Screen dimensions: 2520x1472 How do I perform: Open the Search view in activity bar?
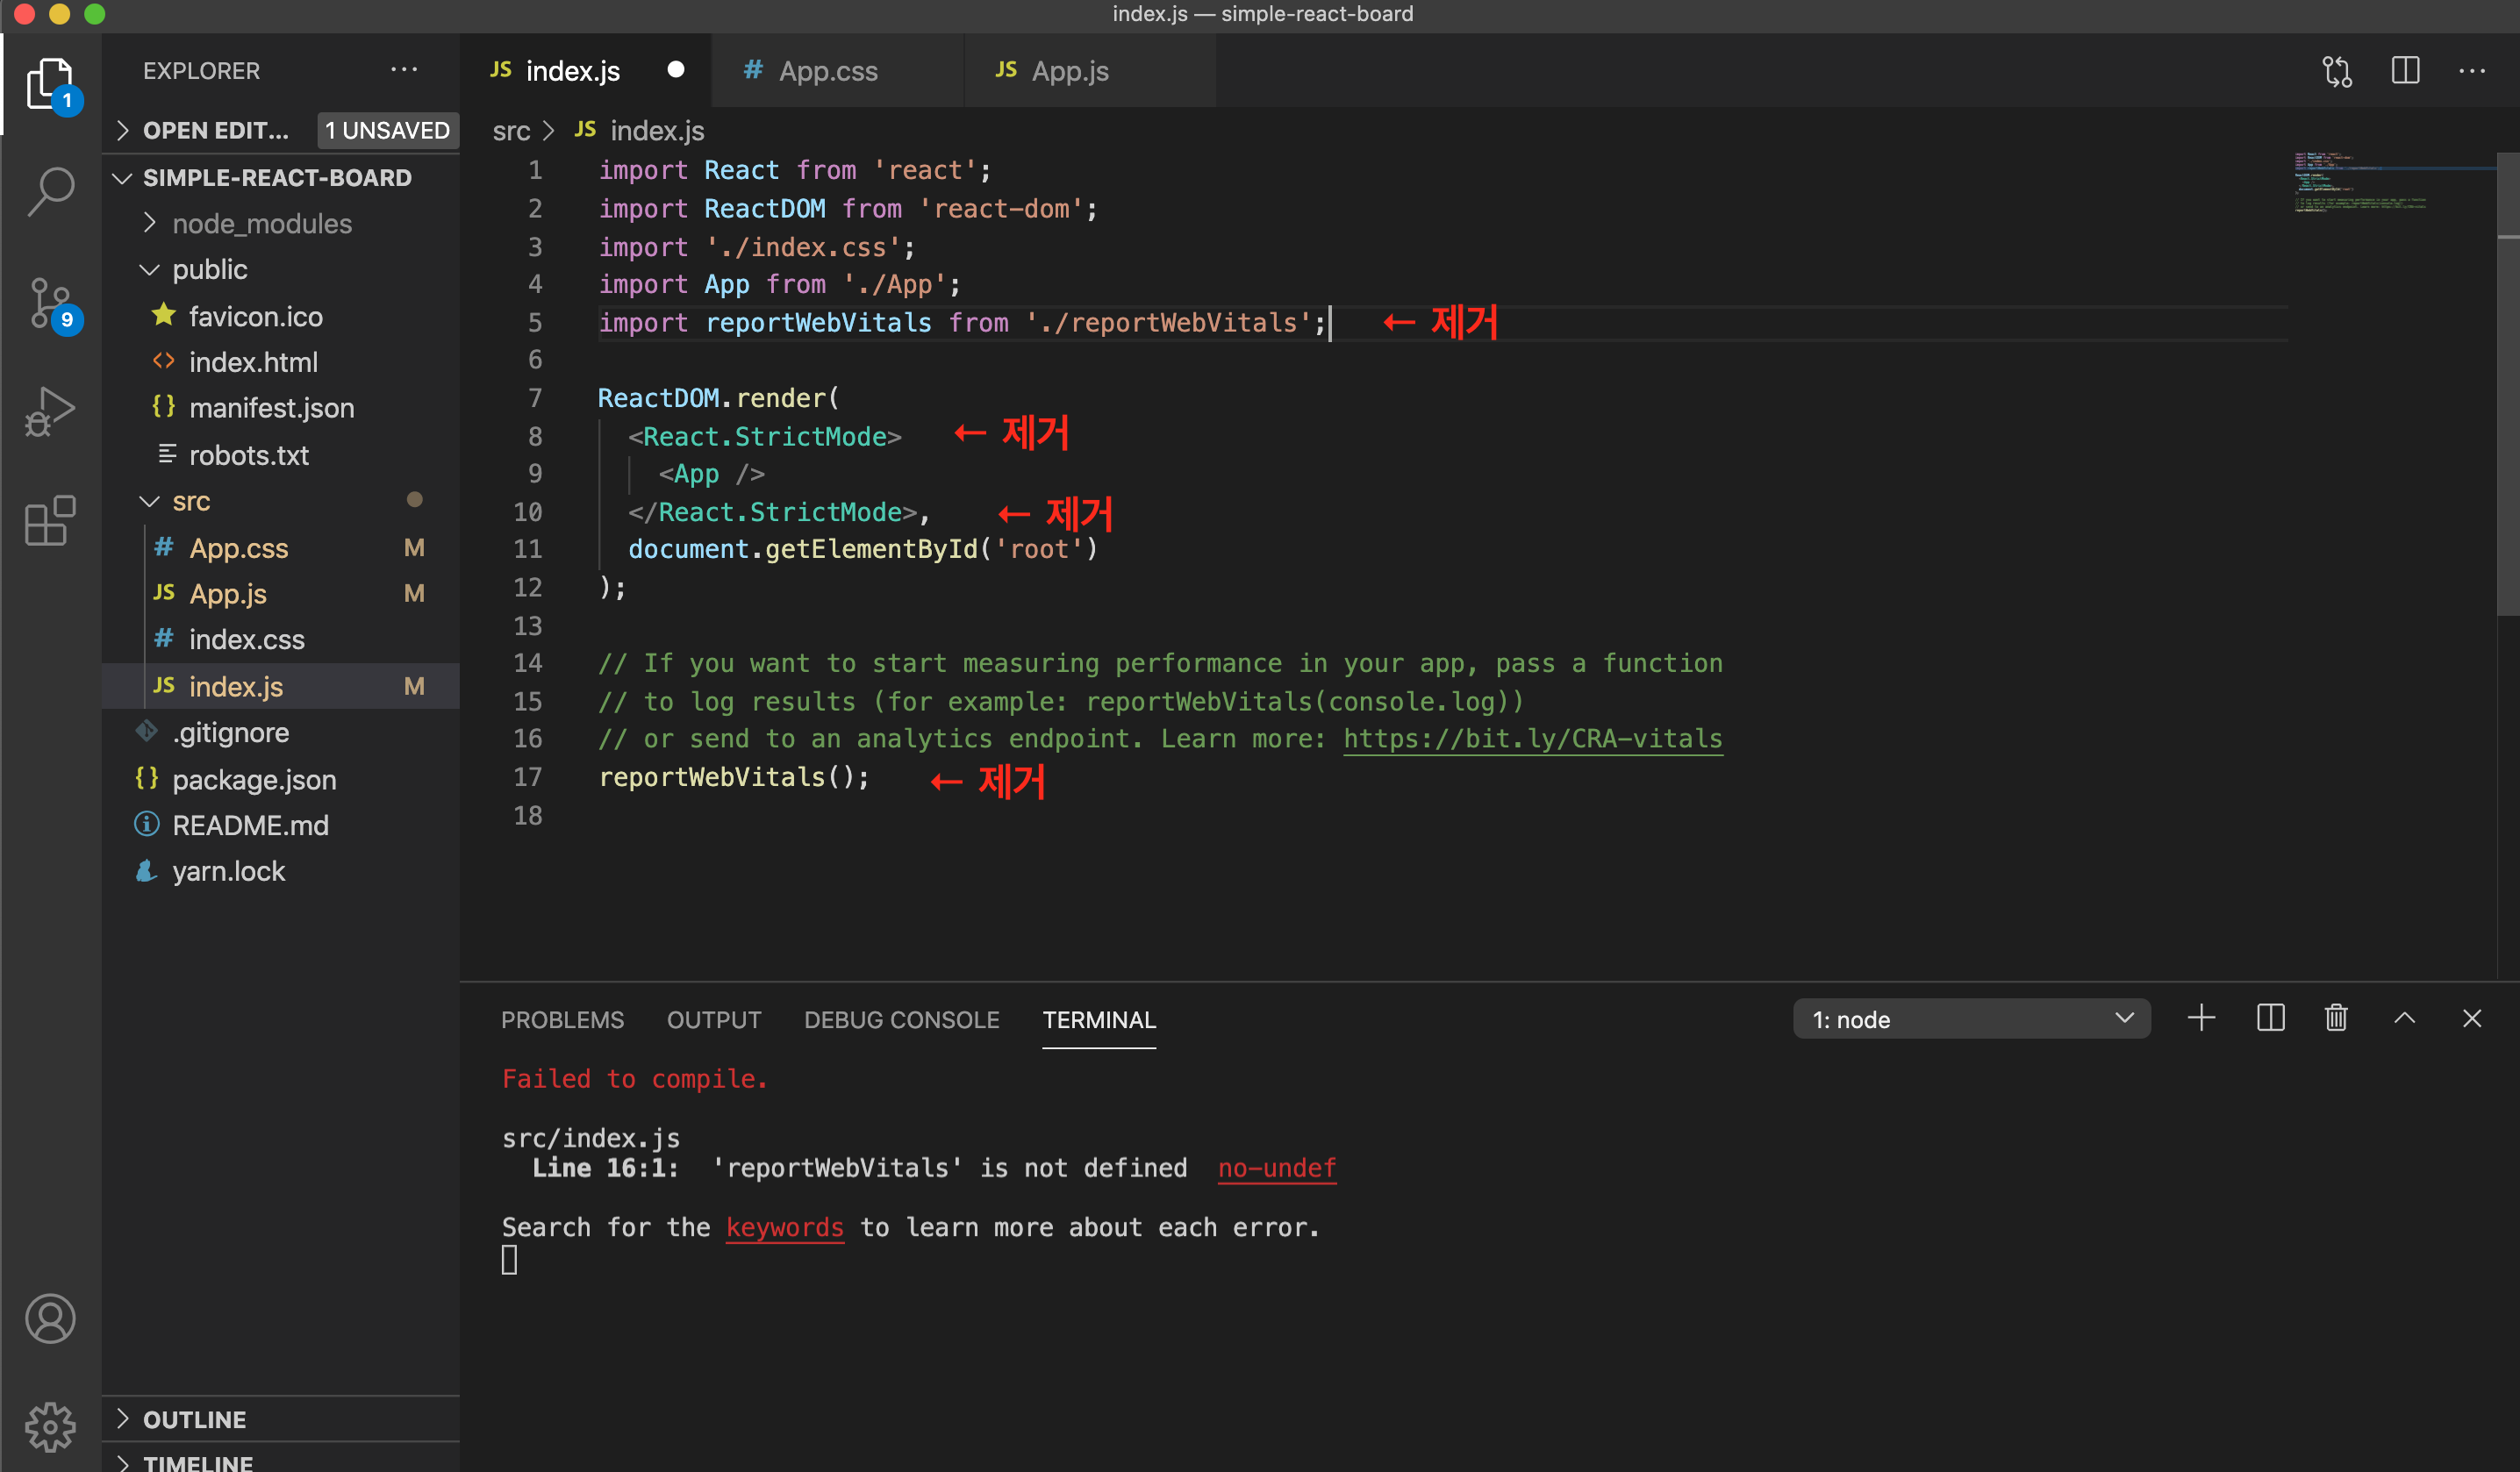point(50,190)
